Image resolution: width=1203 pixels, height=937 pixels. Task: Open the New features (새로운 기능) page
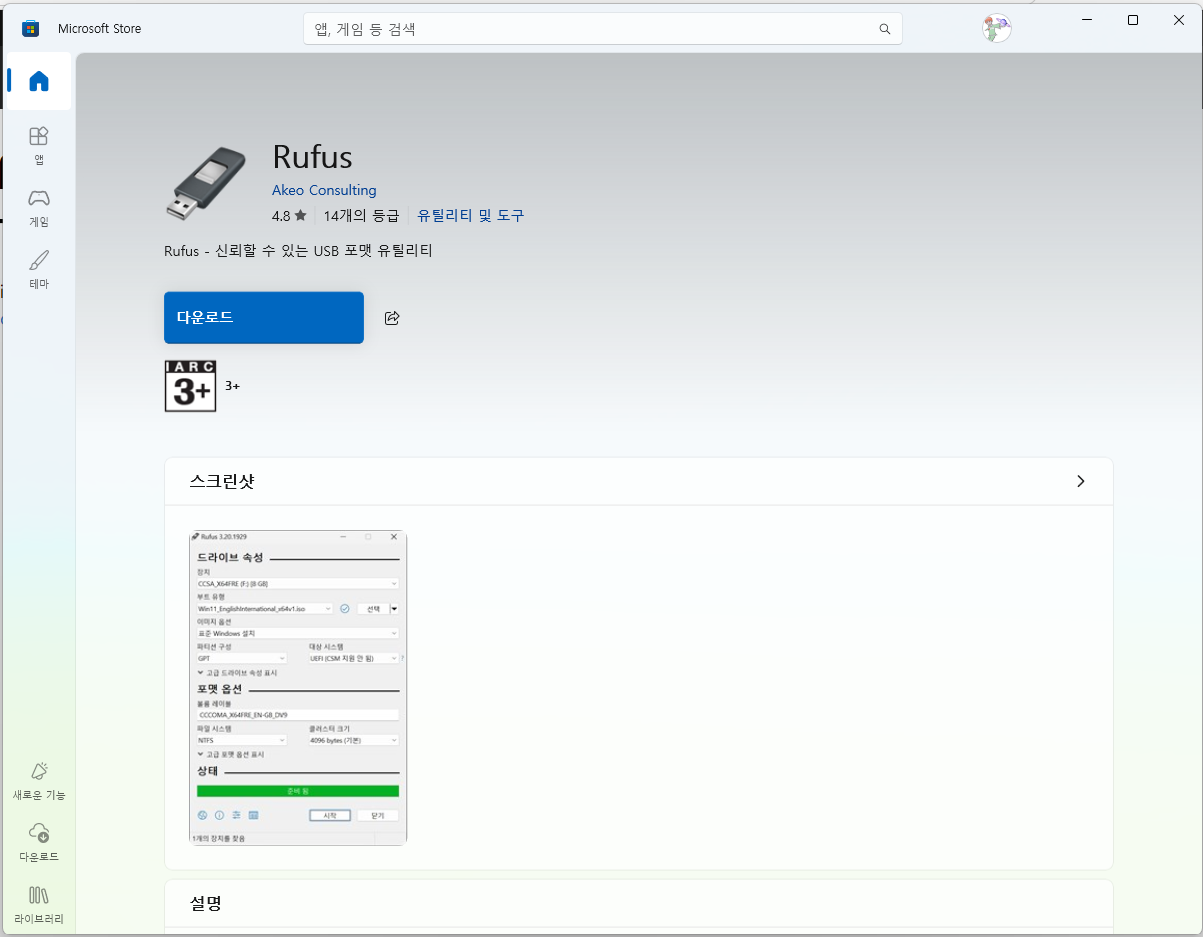[x=38, y=780]
